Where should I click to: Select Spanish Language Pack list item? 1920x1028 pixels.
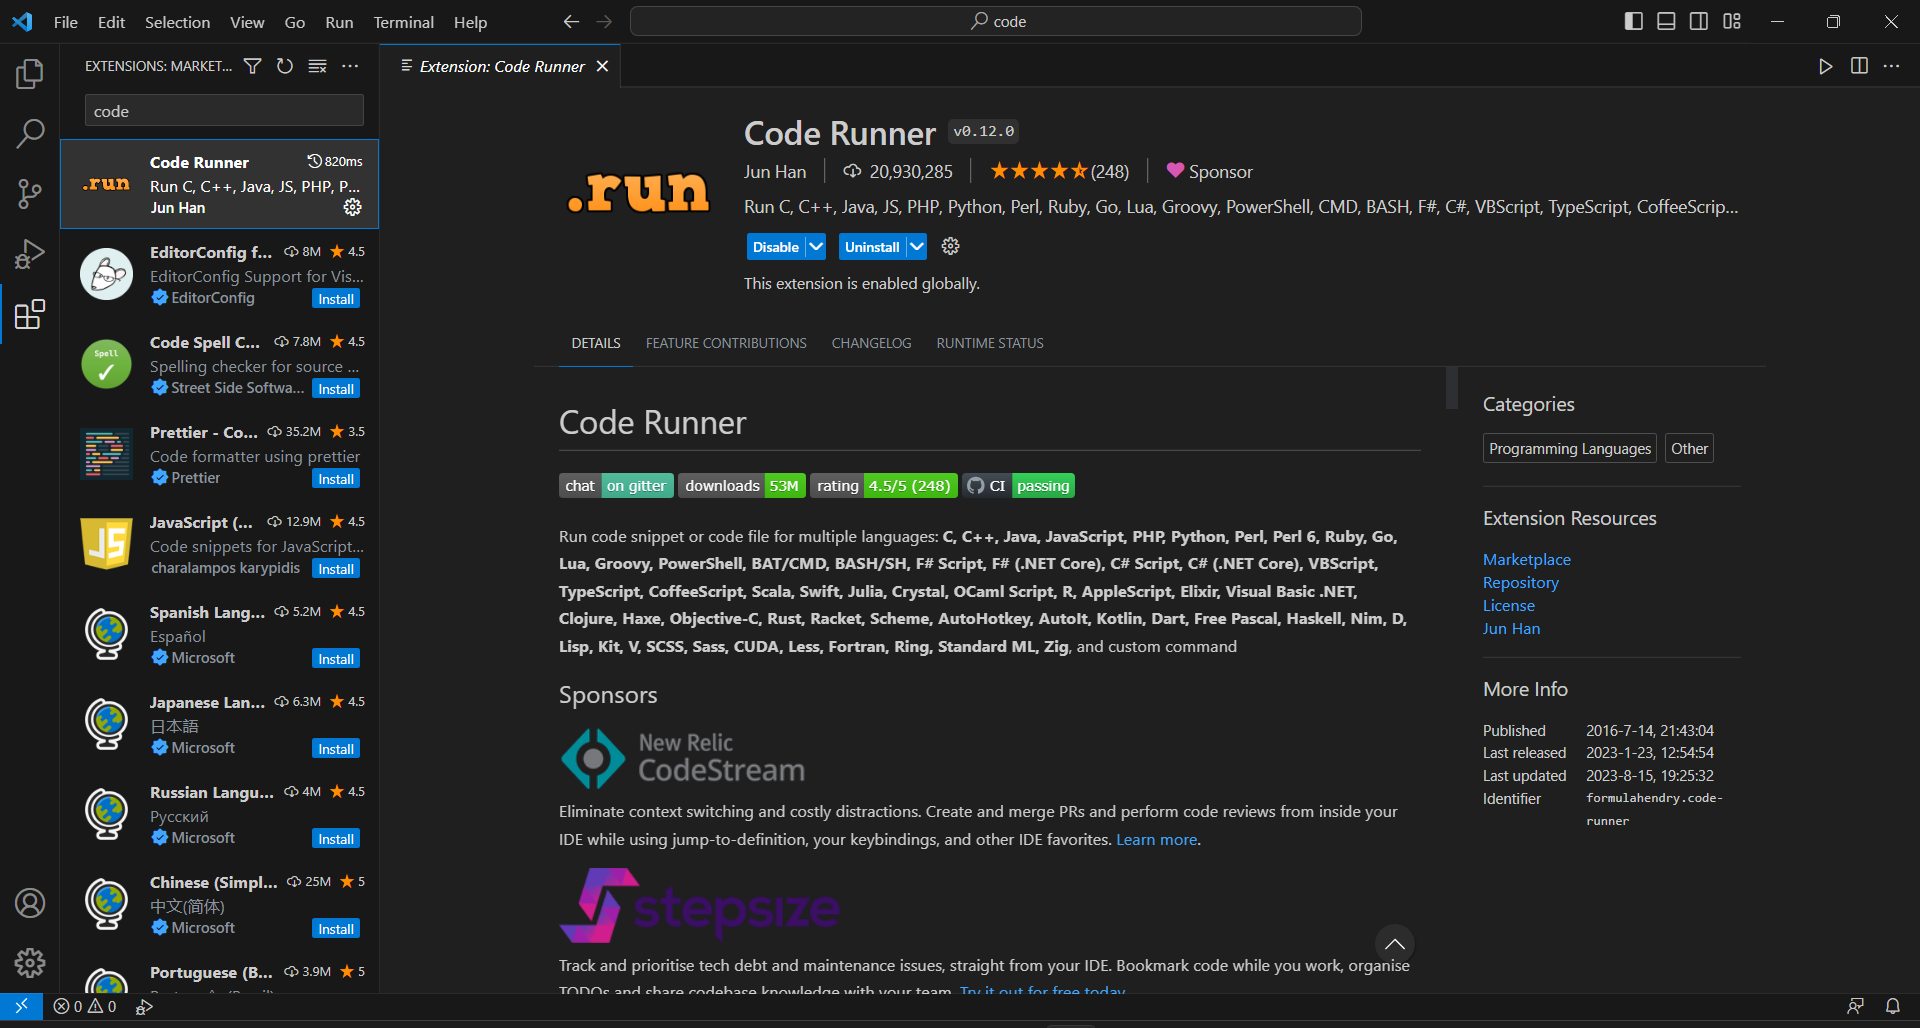219,634
